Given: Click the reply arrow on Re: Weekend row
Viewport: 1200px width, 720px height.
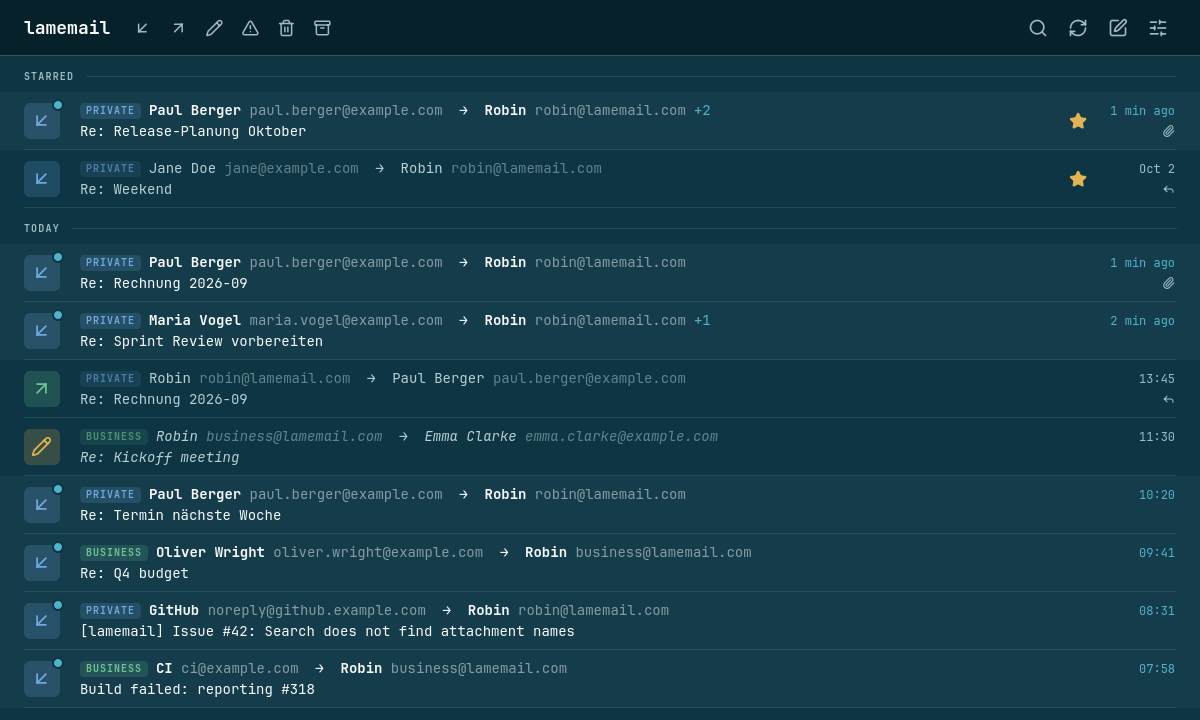Looking at the screenshot, I should [1168, 189].
